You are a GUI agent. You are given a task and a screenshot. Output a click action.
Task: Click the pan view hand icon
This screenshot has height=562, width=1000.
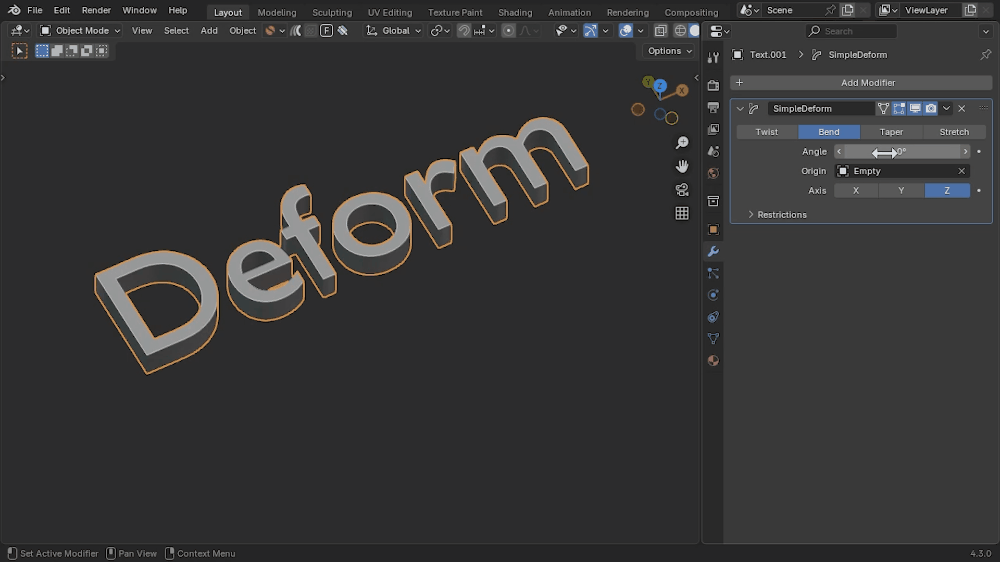click(682, 166)
